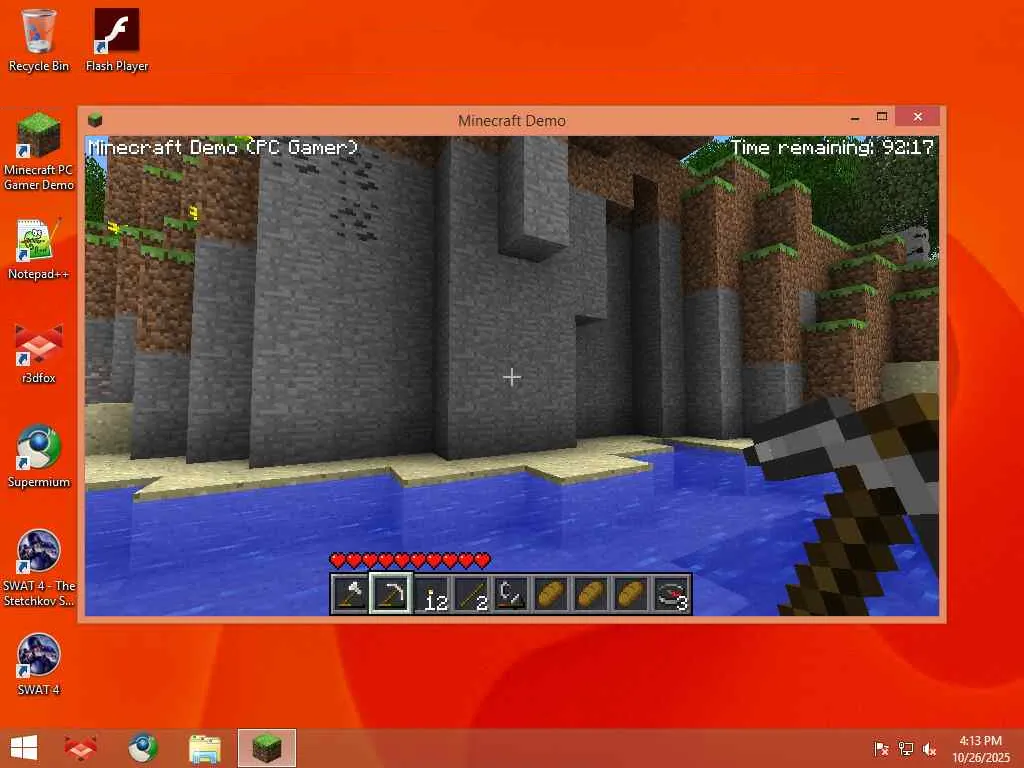The width and height of the screenshot is (1024, 768).
Task: Maximize the Minecraft Demo window
Action: click(882, 117)
